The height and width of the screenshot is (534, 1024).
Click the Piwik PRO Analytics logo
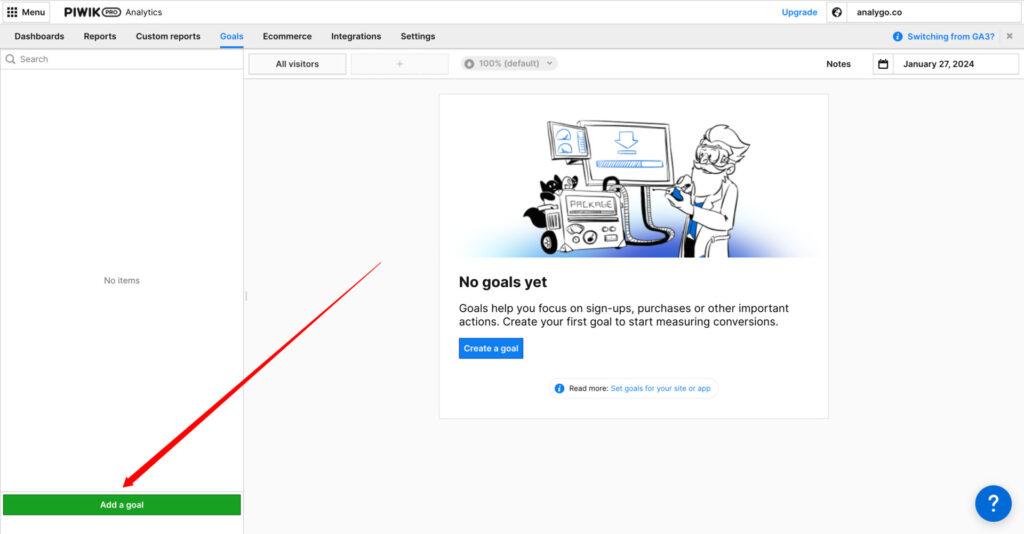pyautogui.click(x=112, y=12)
